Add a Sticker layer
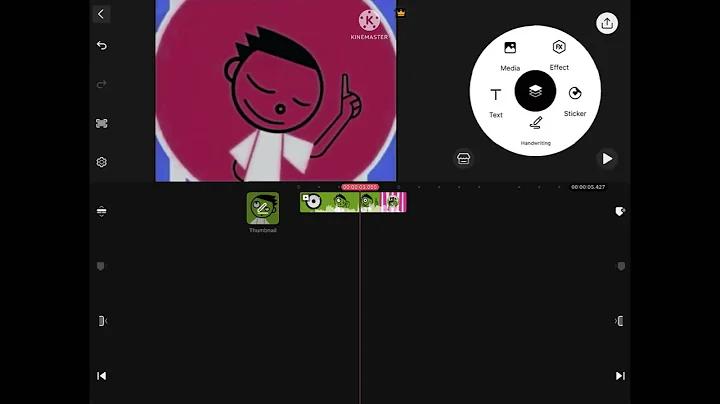720x404 pixels. pyautogui.click(x=575, y=101)
